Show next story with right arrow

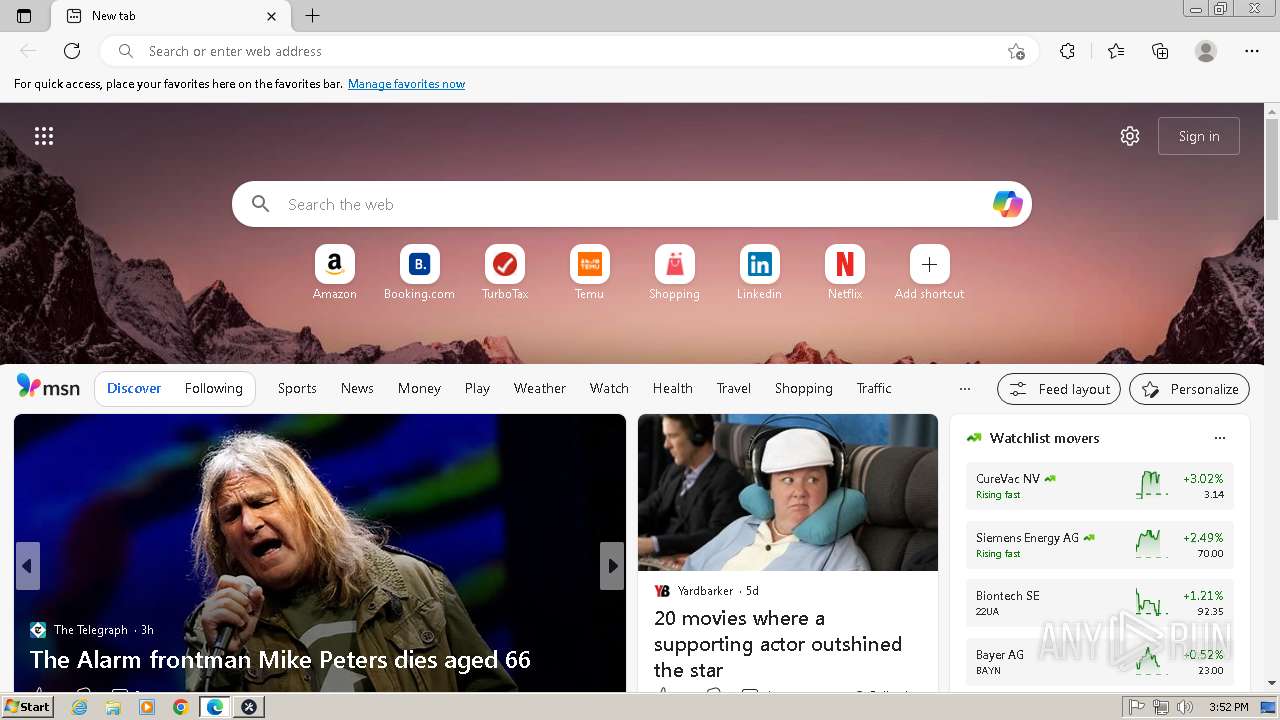coord(612,566)
